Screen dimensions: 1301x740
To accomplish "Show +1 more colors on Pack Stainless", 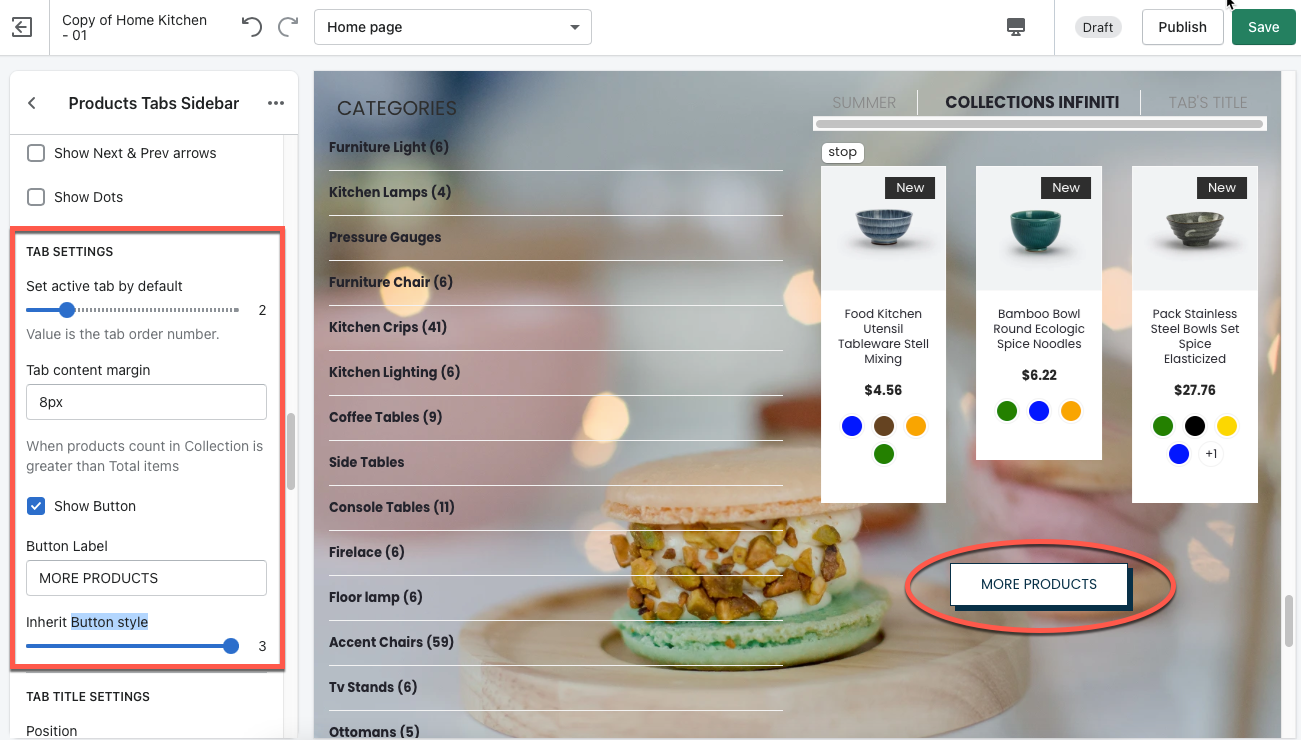I will pyautogui.click(x=1211, y=454).
